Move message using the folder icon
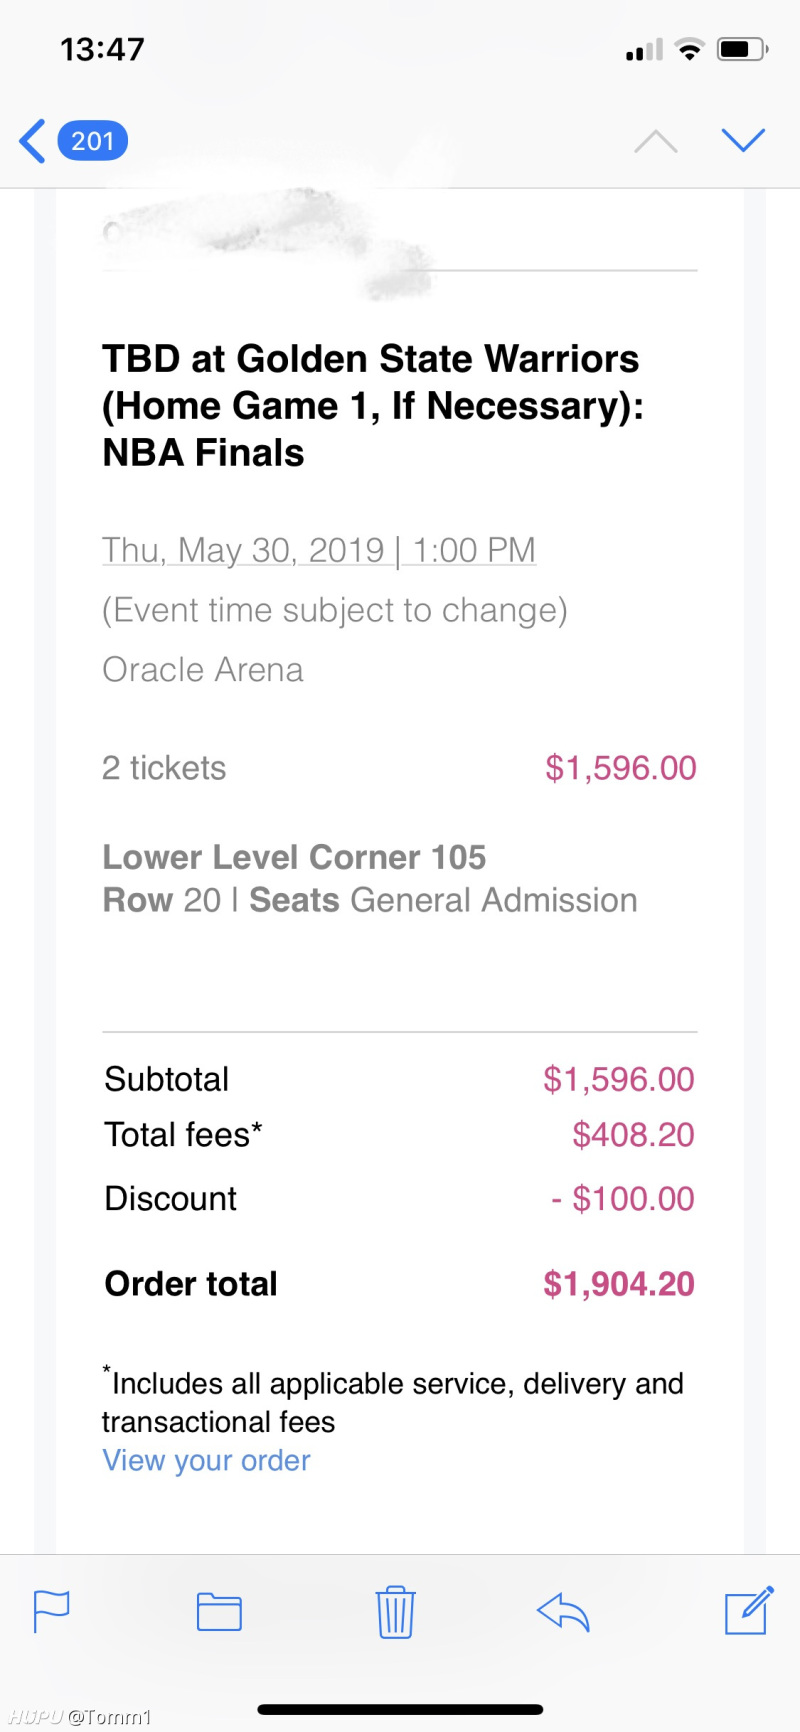 (219, 1611)
